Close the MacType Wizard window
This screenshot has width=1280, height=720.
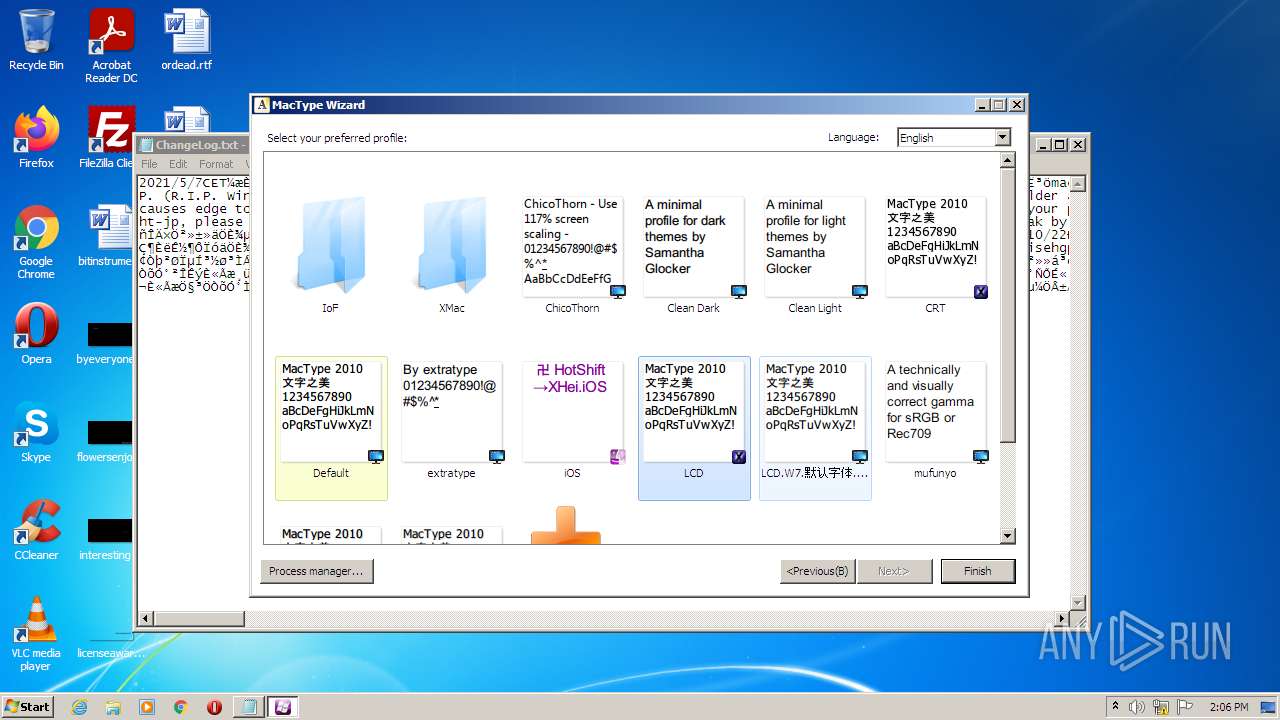[1016, 105]
